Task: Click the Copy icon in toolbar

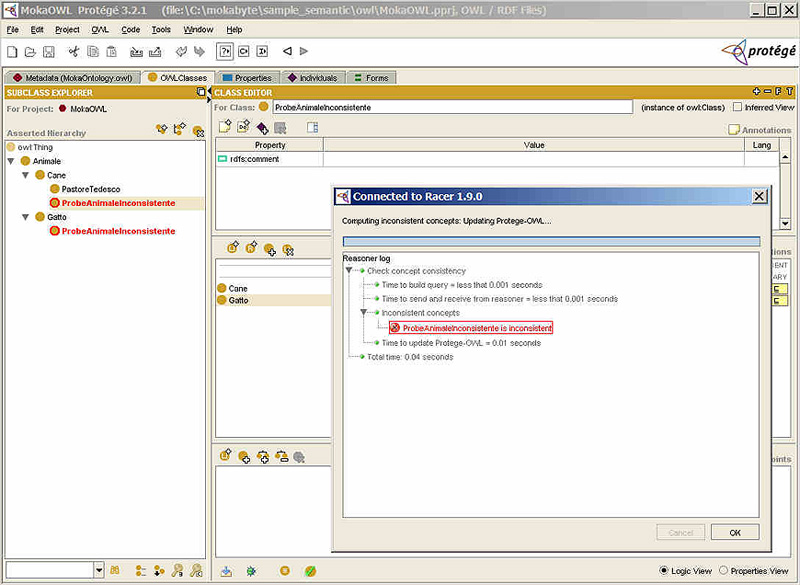Action: point(93,52)
